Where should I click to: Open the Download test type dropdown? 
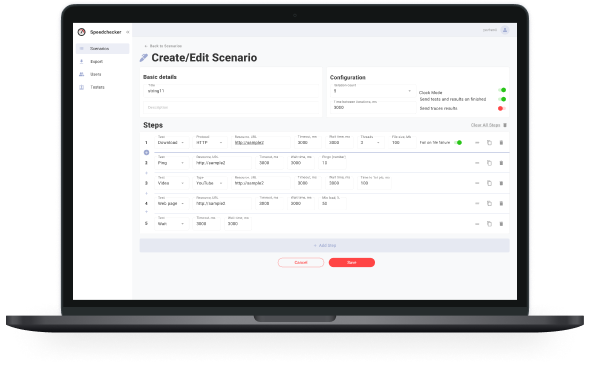click(x=172, y=142)
